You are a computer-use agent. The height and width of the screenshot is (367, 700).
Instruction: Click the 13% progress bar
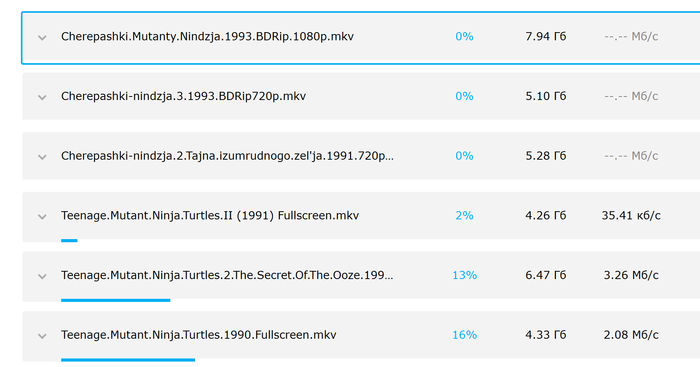click(x=116, y=300)
